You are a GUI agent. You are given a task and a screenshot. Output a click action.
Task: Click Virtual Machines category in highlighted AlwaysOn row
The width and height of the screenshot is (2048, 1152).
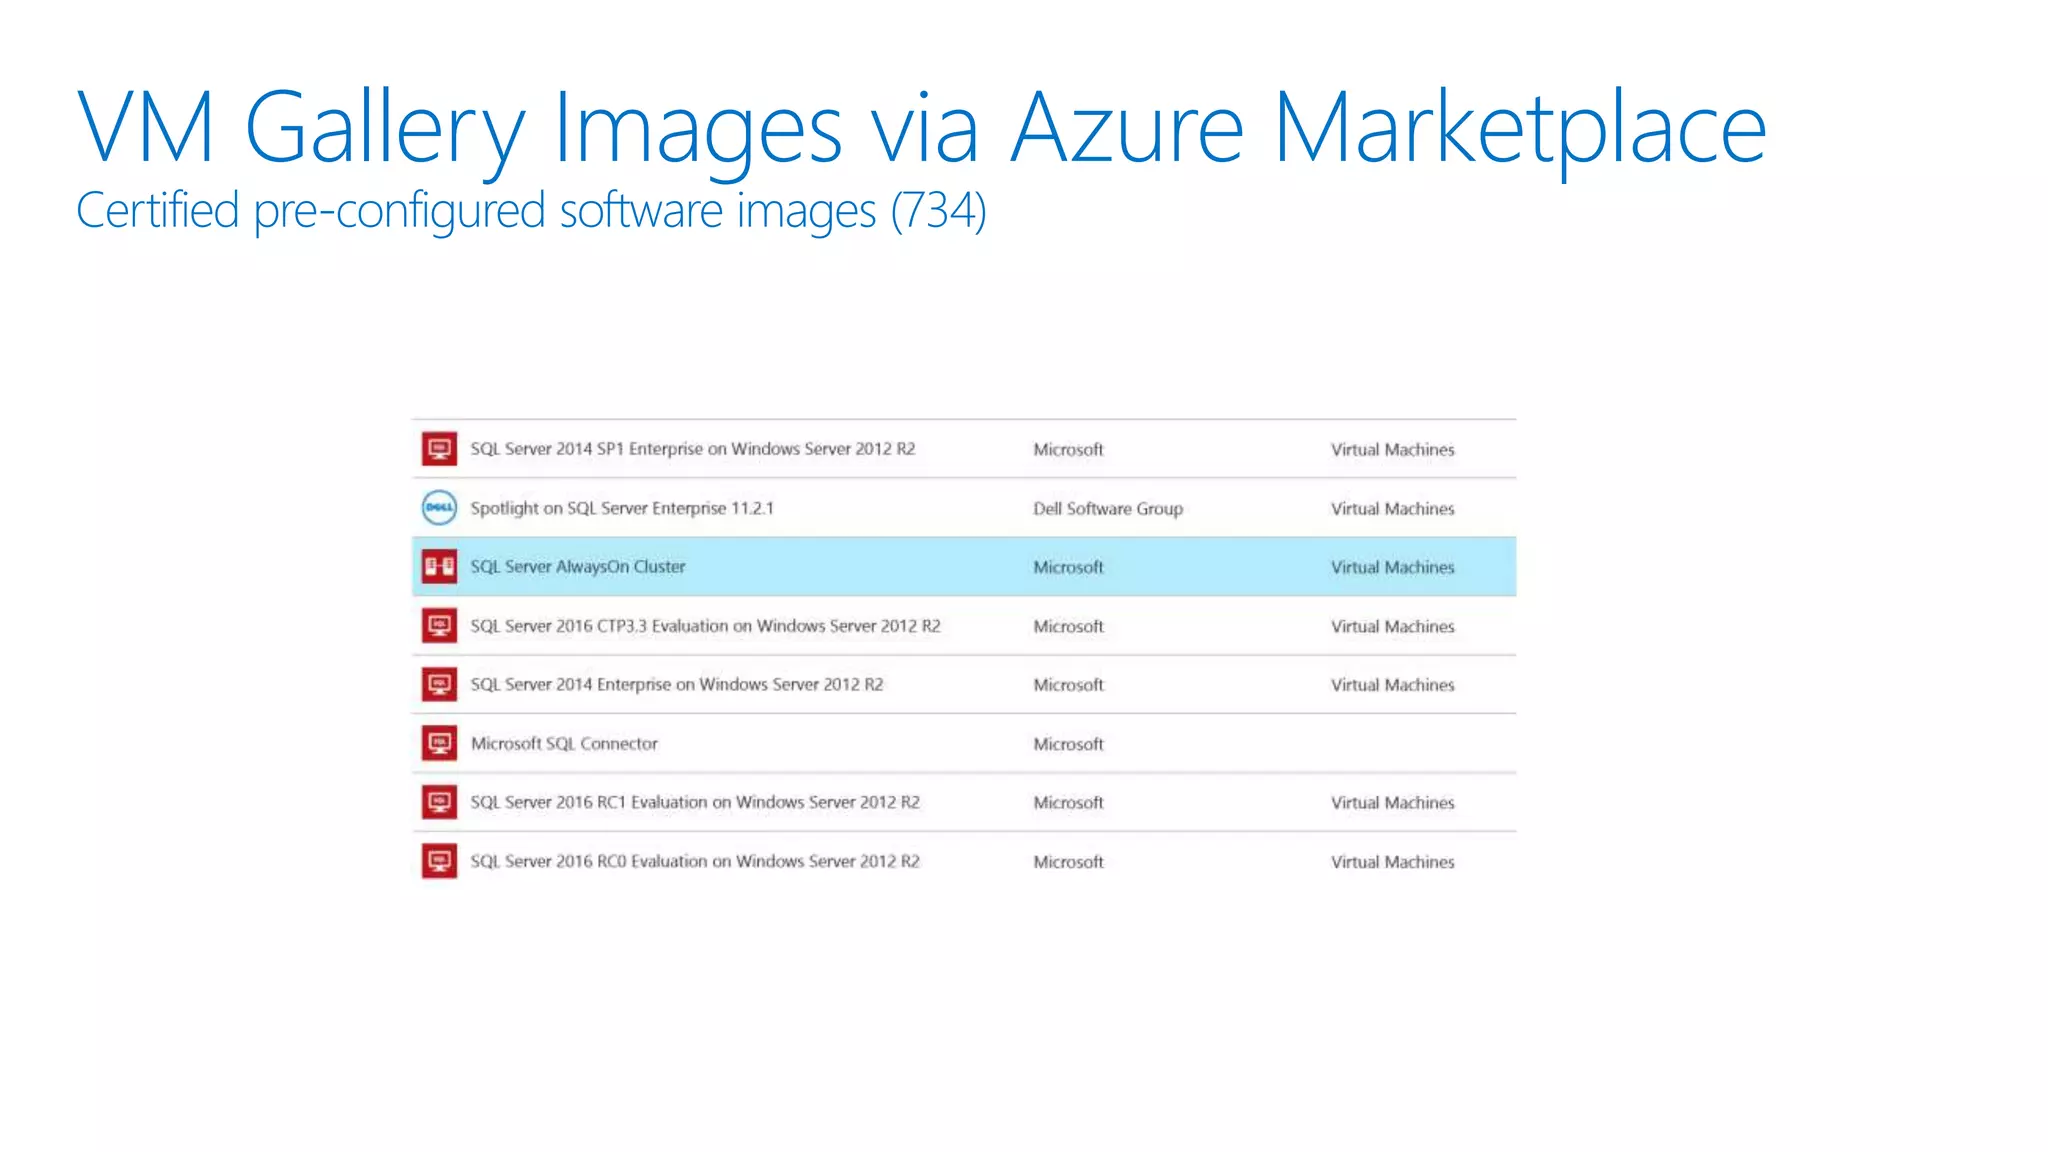coord(1392,567)
